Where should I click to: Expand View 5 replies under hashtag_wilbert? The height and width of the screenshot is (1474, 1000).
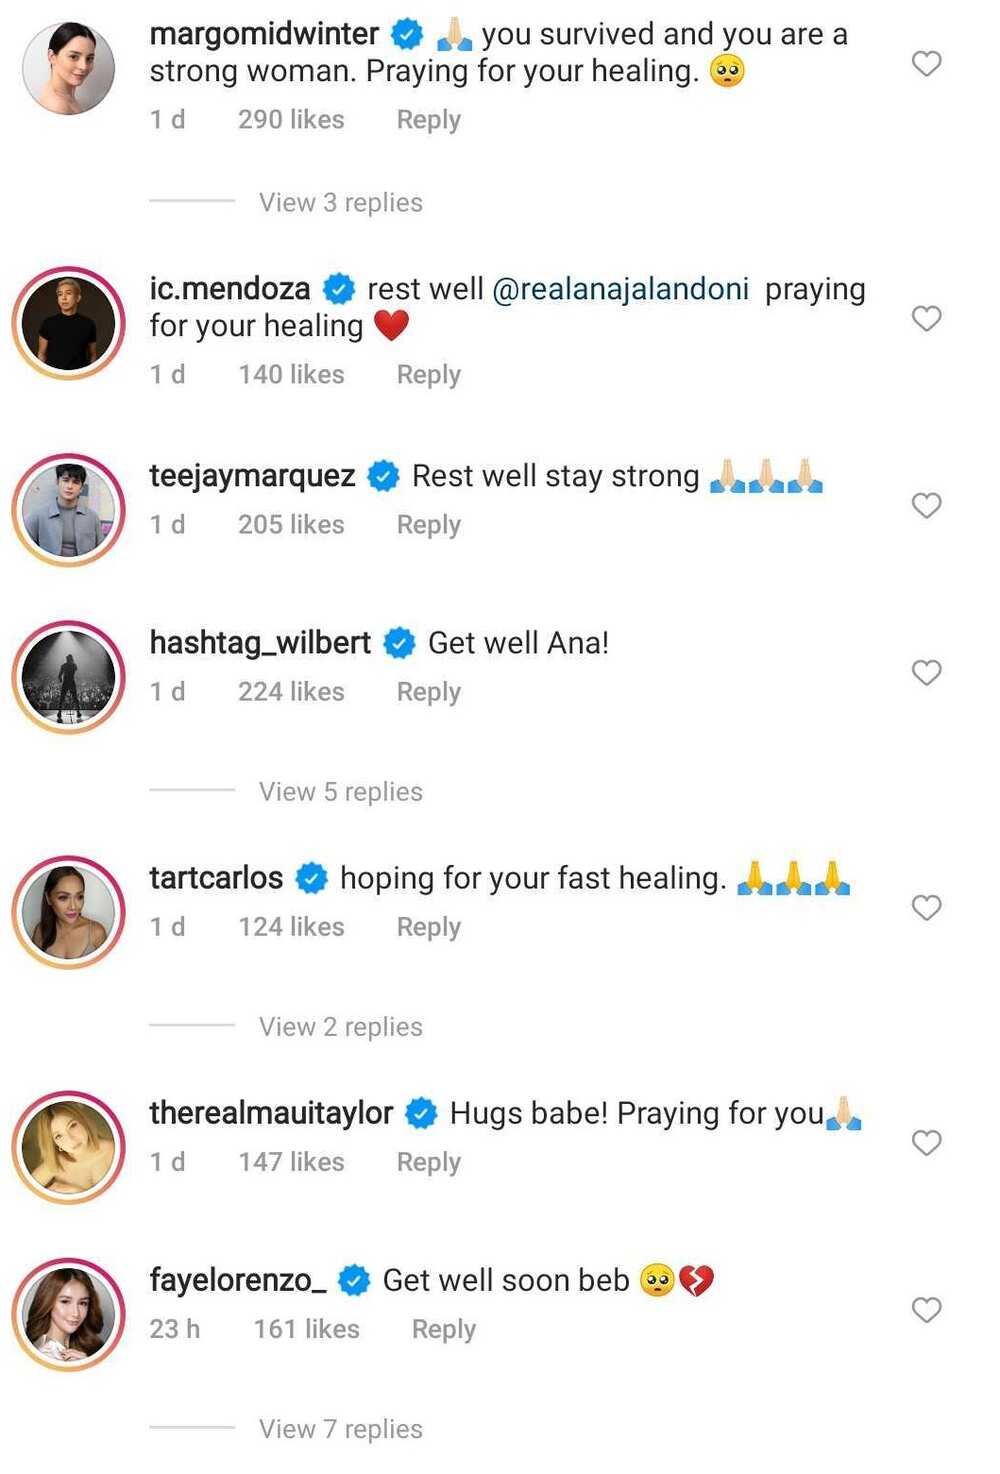(340, 792)
